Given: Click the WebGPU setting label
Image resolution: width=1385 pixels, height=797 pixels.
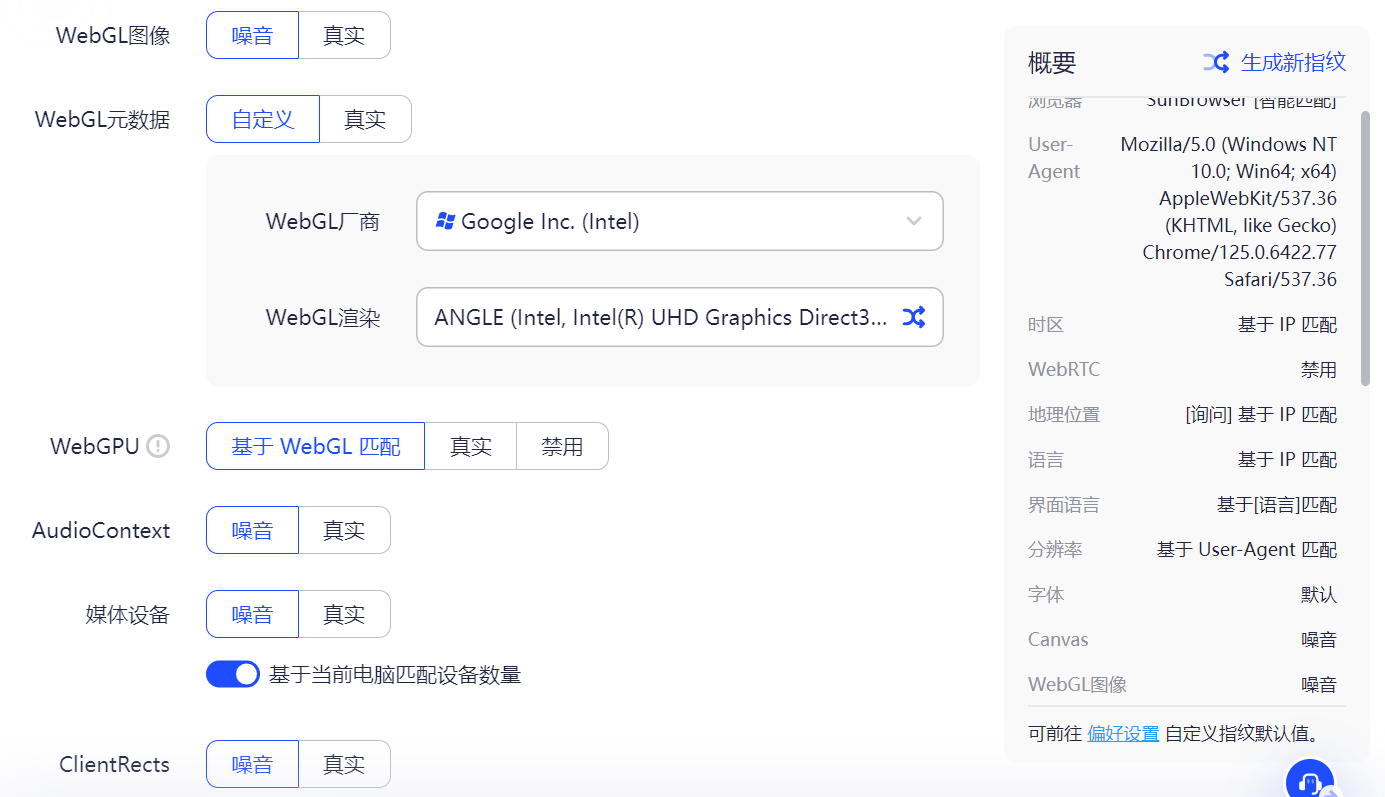Looking at the screenshot, I should pyautogui.click(x=95, y=446).
